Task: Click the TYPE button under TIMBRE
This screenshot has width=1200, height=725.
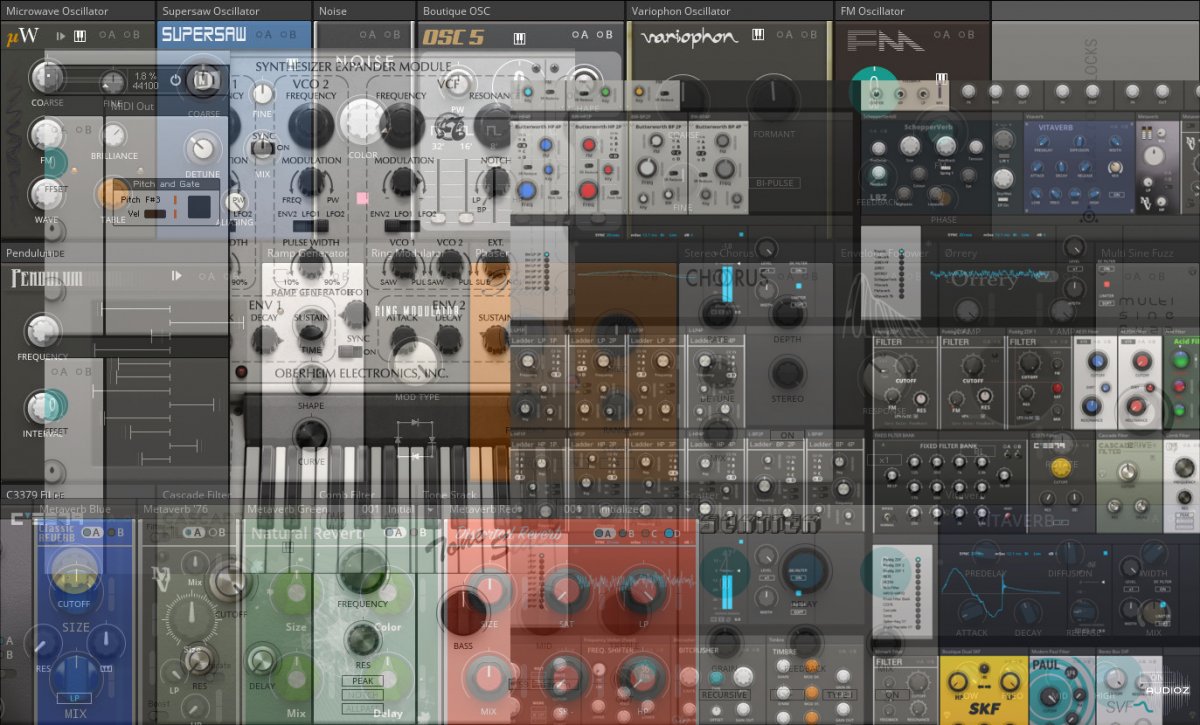Action: (838, 695)
